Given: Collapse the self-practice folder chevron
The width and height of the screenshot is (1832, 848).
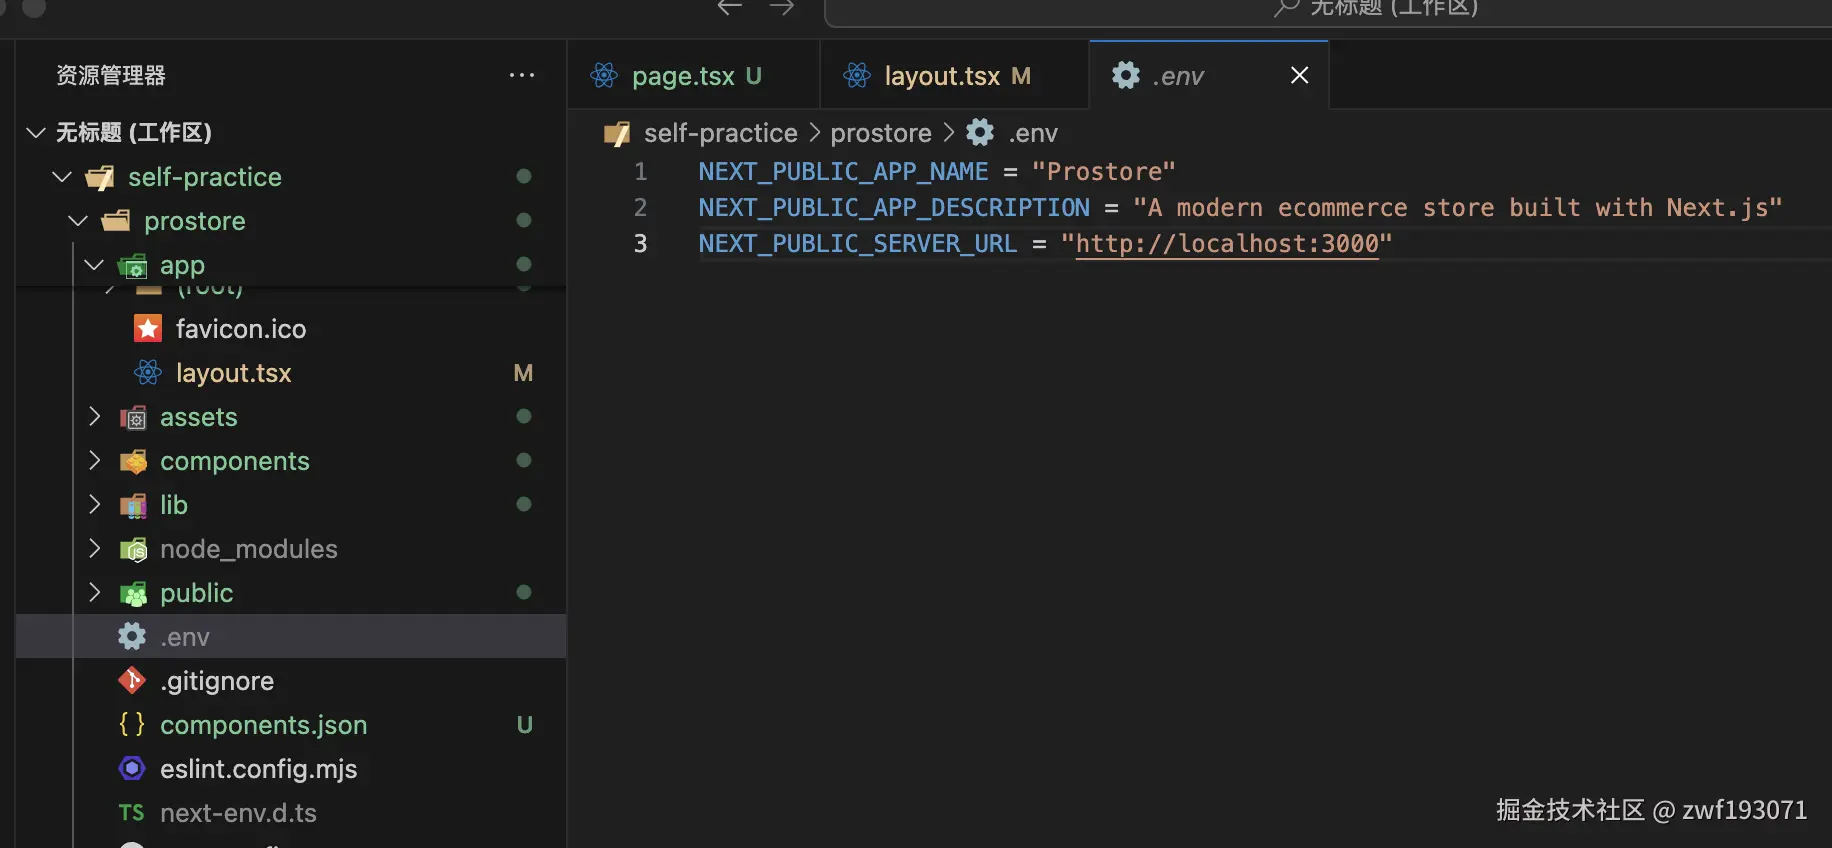Looking at the screenshot, I should 62,176.
